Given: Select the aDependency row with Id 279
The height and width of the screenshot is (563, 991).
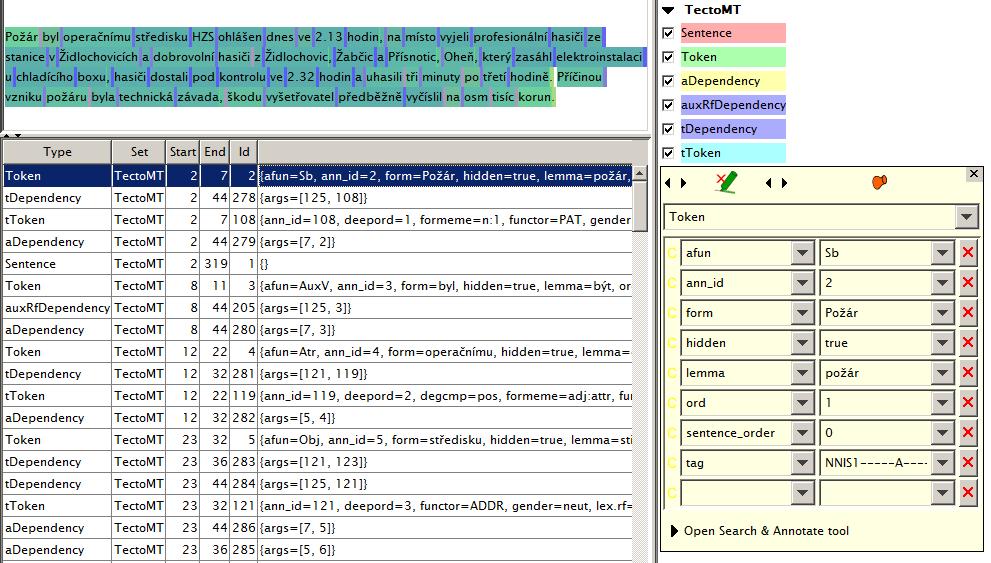Looking at the screenshot, I should point(317,242).
